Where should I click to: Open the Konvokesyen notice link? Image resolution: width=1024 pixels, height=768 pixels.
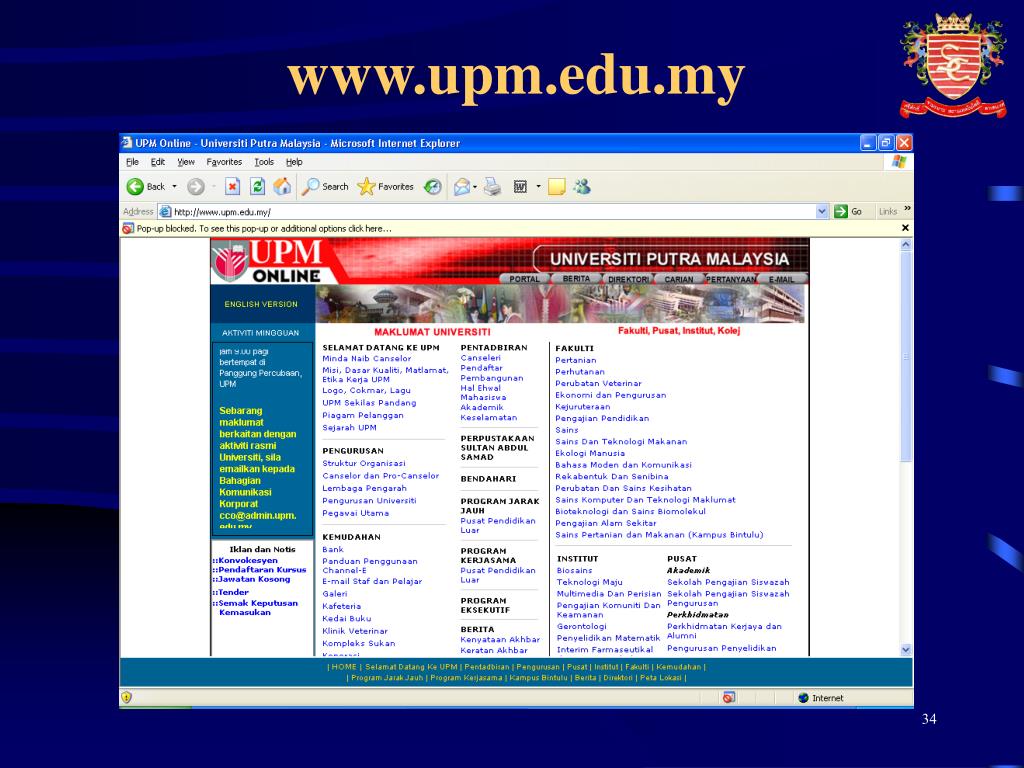(x=246, y=560)
